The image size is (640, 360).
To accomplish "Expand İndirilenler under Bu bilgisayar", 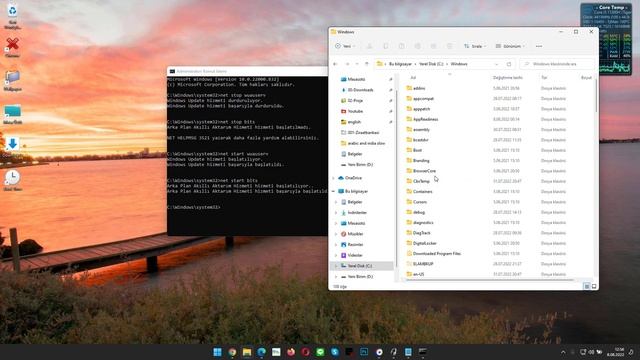I will pos(336,213).
